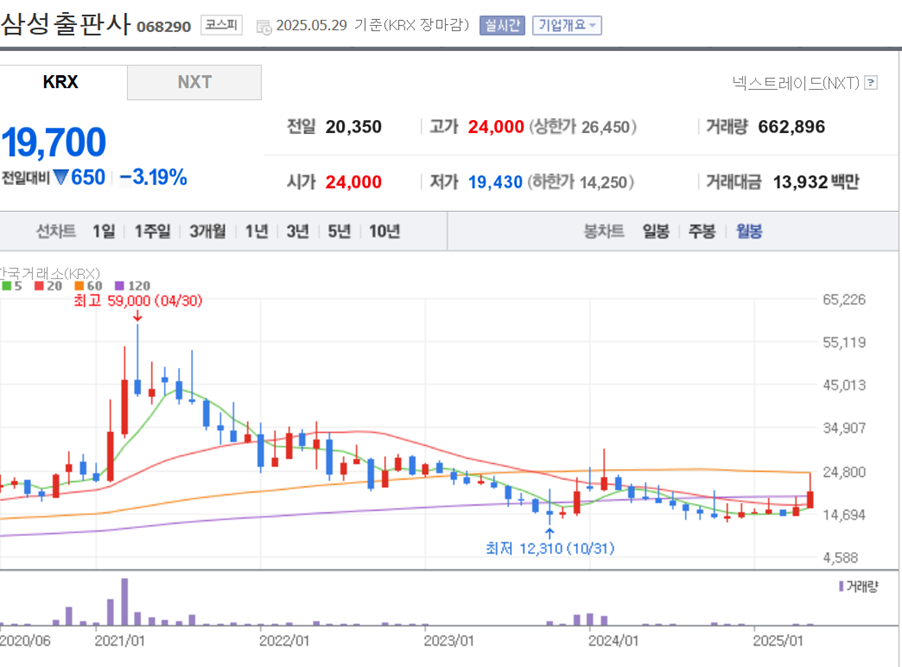Switch line chart to 10년
Viewport: 902px width, 667px height.
(x=385, y=231)
